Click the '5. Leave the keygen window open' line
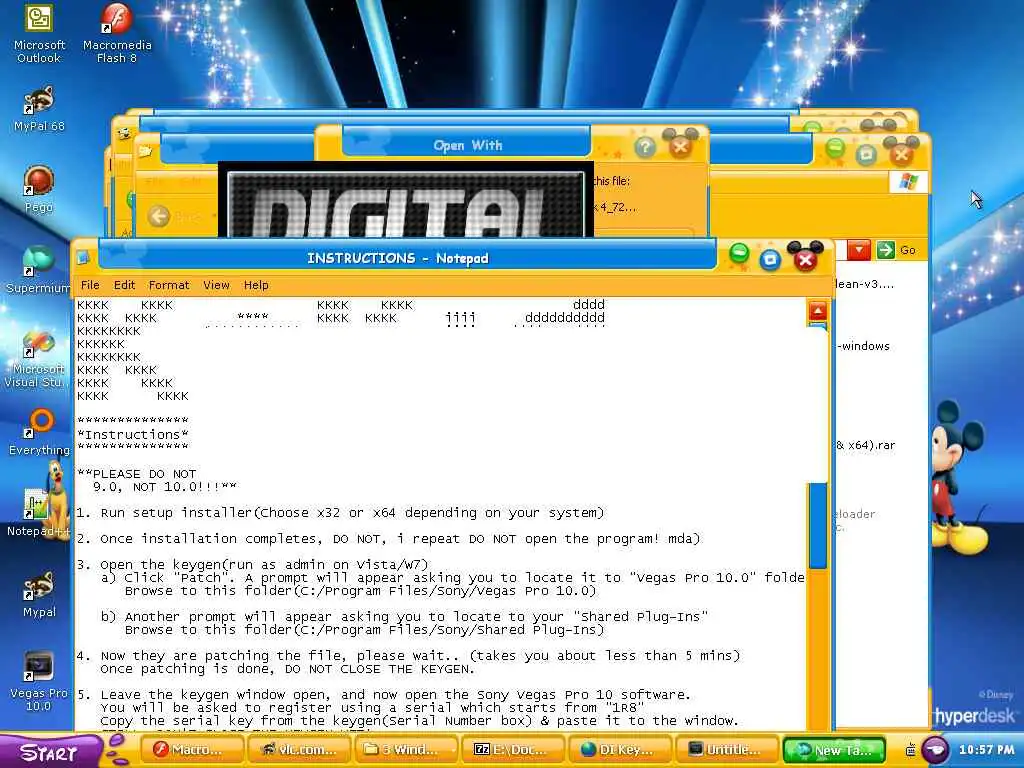Image resolution: width=1024 pixels, height=768 pixels. [x=383, y=694]
